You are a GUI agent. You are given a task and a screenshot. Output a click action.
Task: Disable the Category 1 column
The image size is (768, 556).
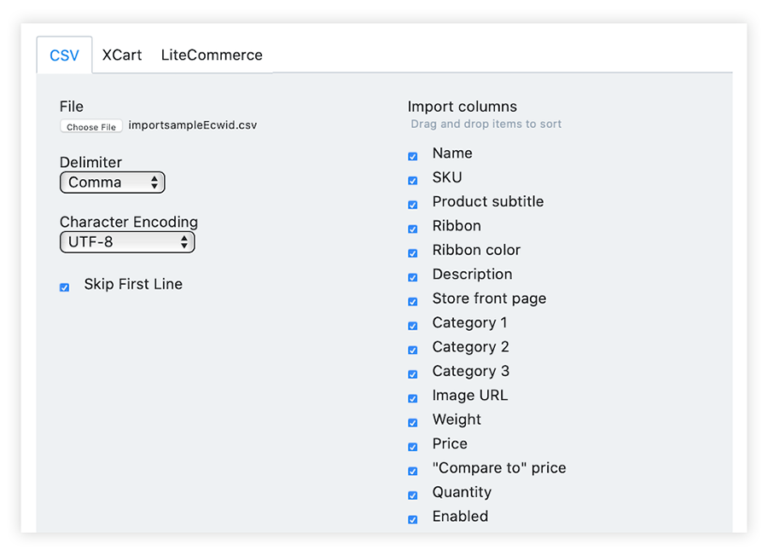[x=413, y=325]
